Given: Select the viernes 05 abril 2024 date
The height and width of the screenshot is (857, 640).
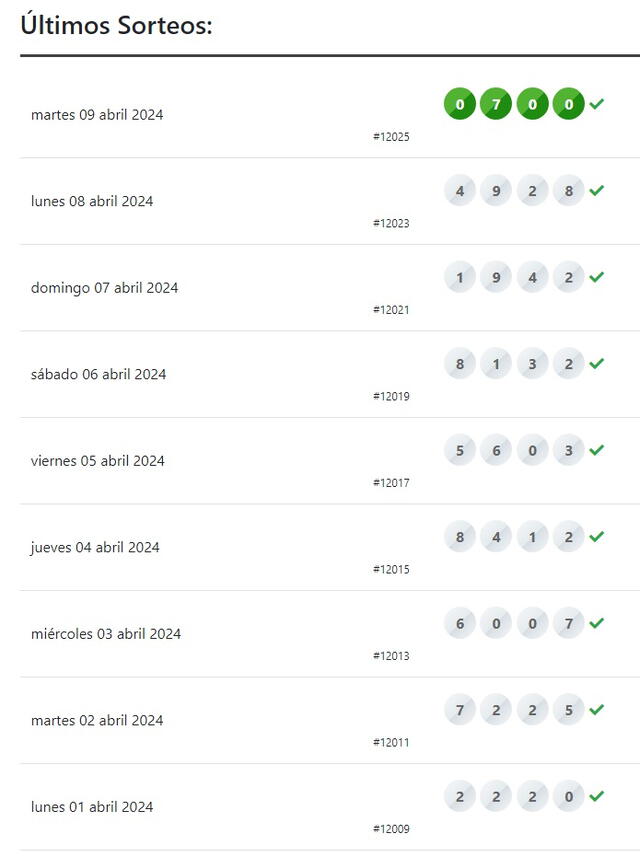Looking at the screenshot, I should click(98, 461).
